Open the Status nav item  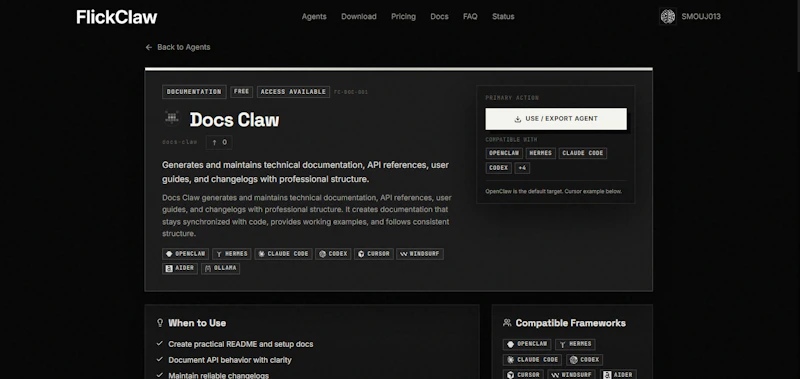click(x=503, y=16)
